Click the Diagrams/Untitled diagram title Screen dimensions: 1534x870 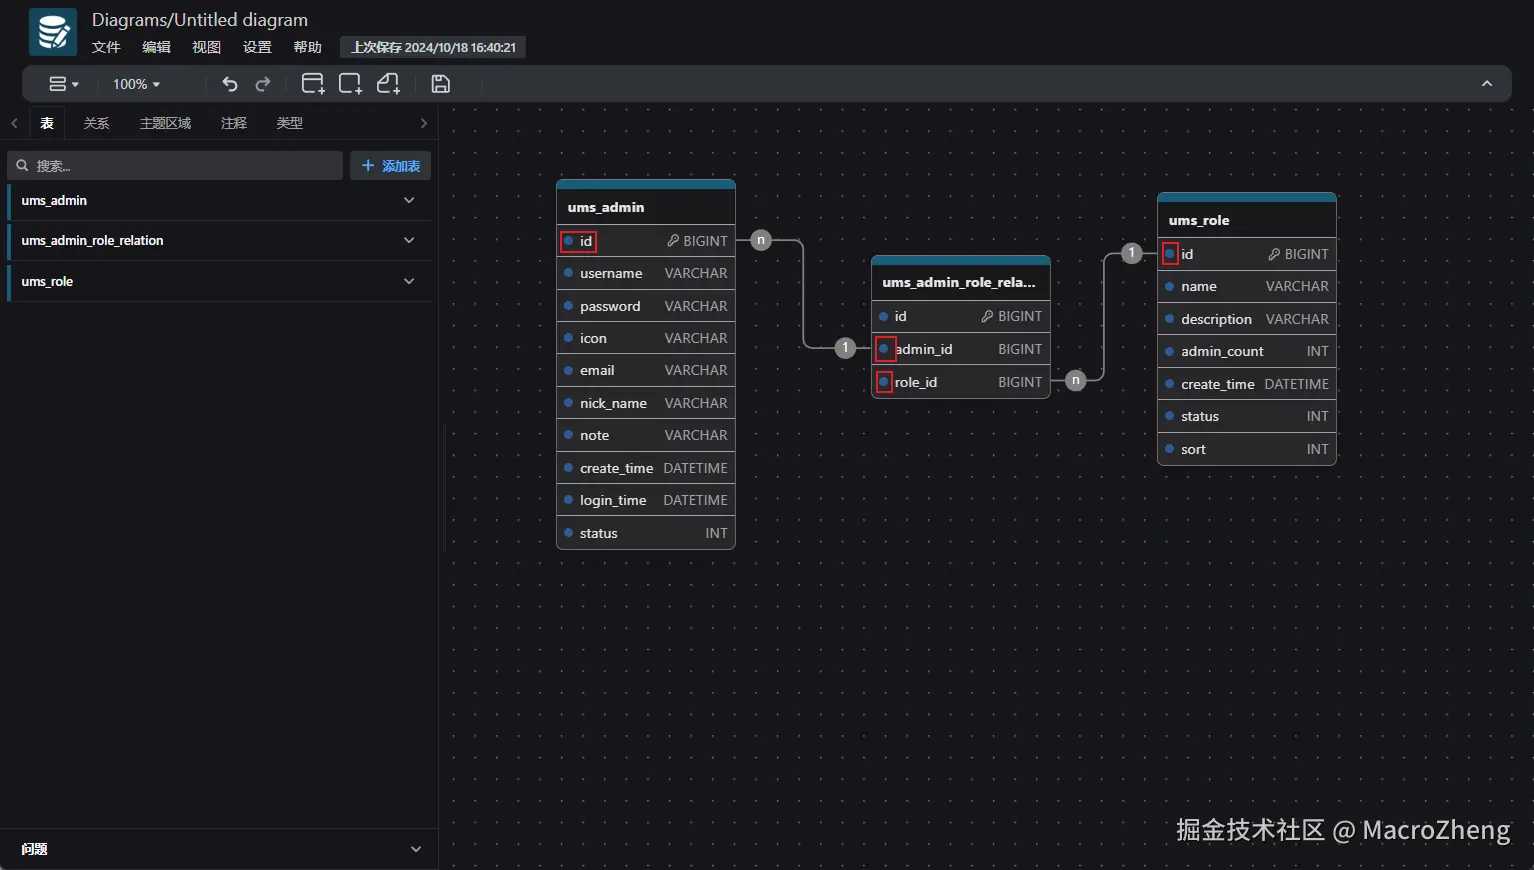tap(200, 20)
